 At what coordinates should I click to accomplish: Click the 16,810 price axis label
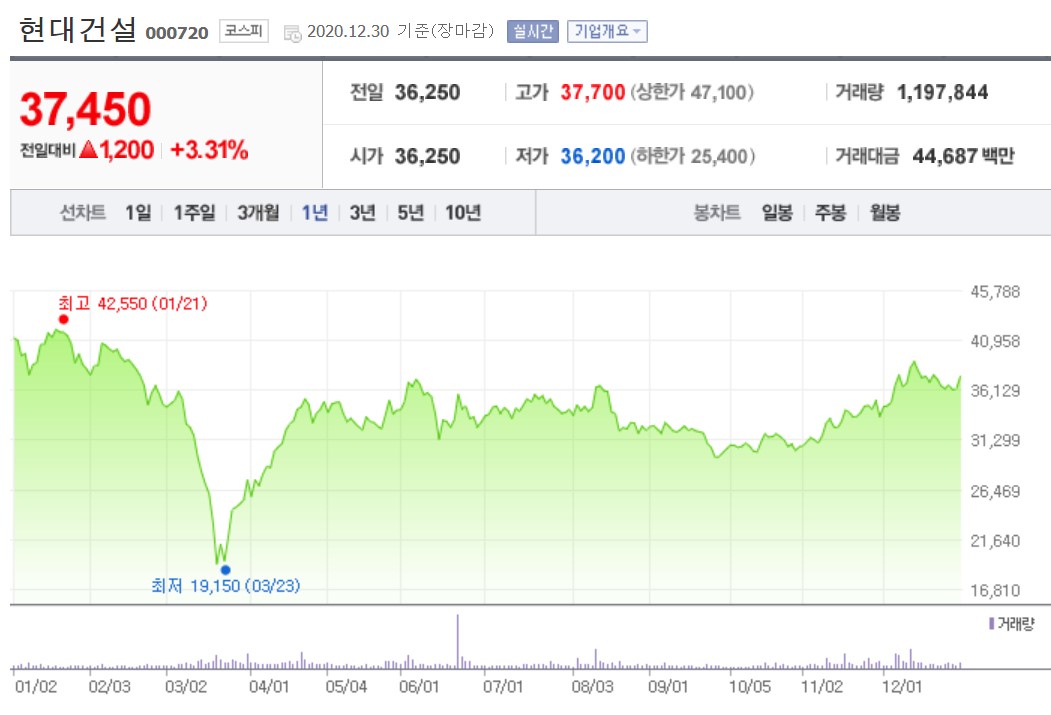point(995,590)
